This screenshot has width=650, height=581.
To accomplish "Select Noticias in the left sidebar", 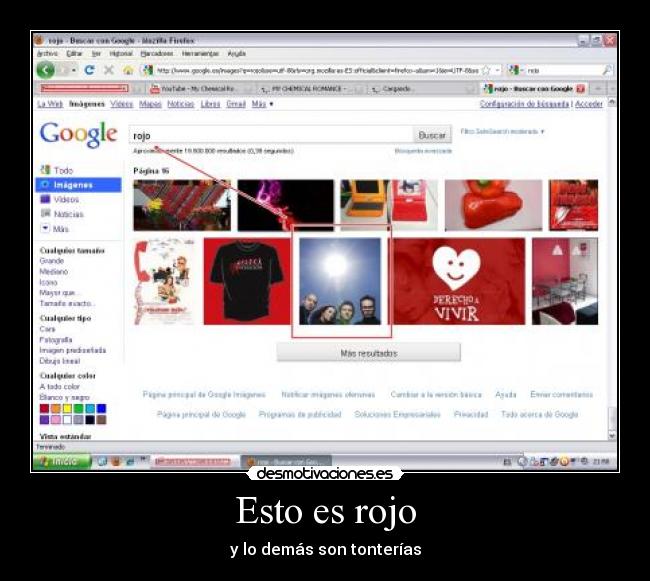I will coord(62,214).
